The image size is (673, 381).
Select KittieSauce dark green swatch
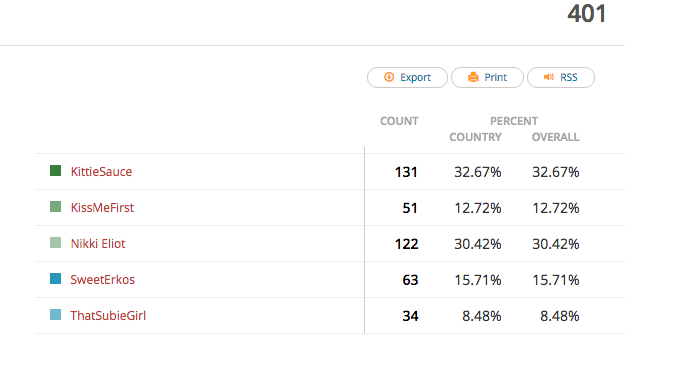coord(55,171)
